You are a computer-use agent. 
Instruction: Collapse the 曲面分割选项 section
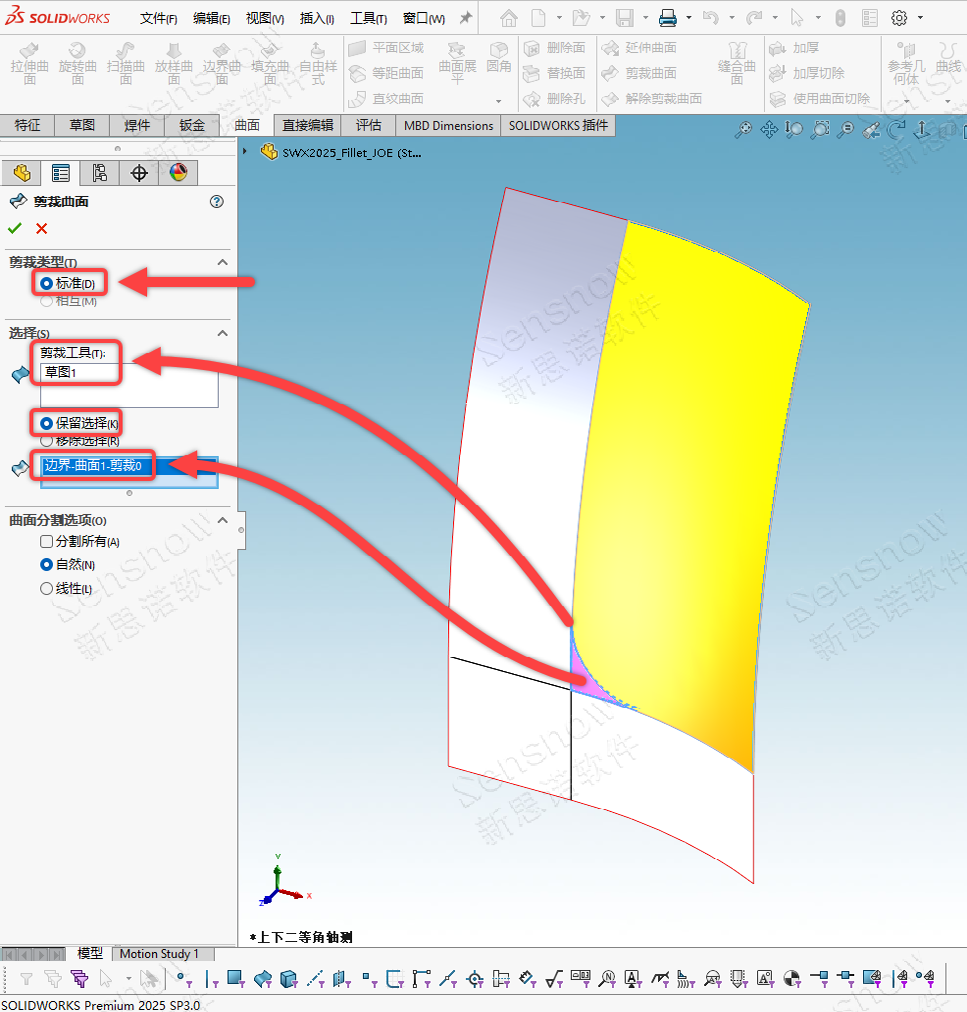222,520
